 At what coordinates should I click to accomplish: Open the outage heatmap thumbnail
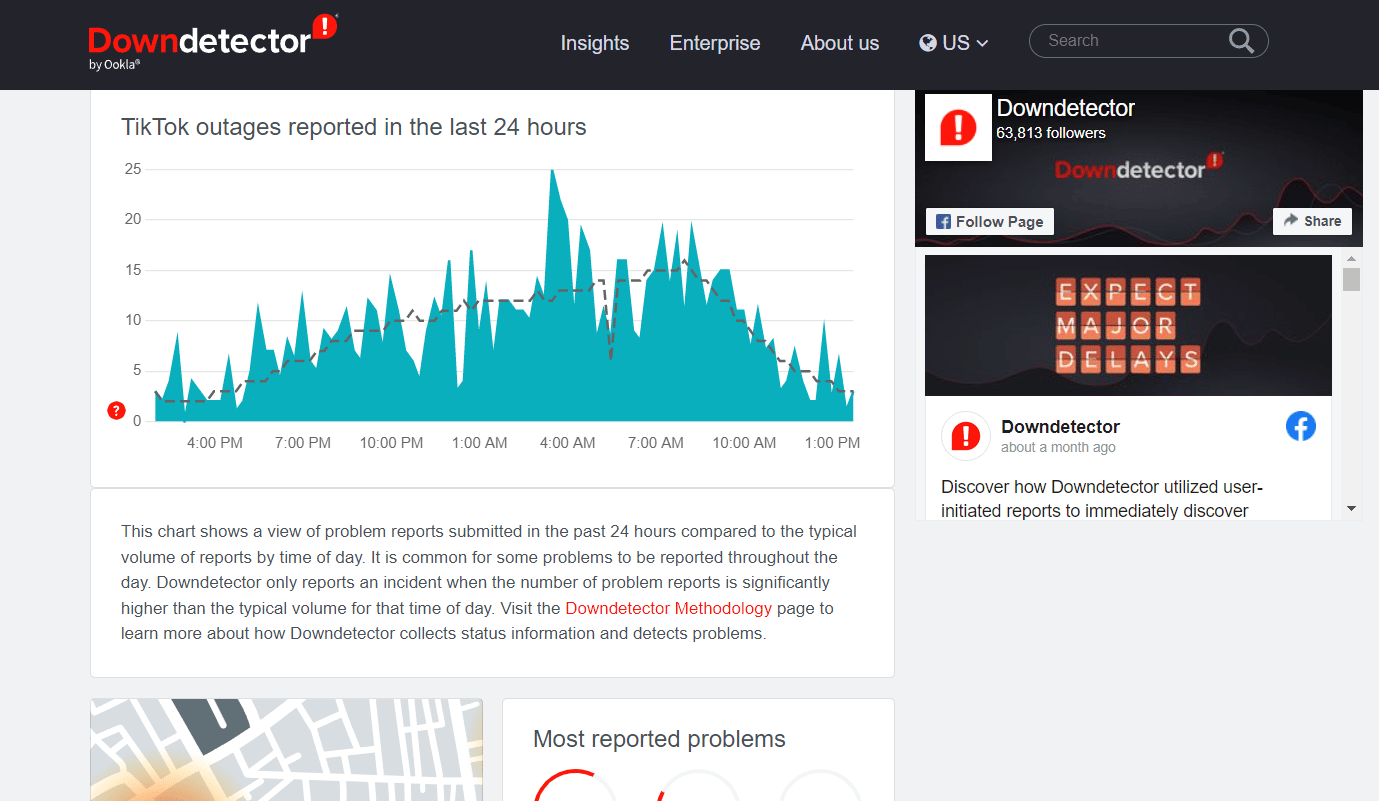(286, 750)
